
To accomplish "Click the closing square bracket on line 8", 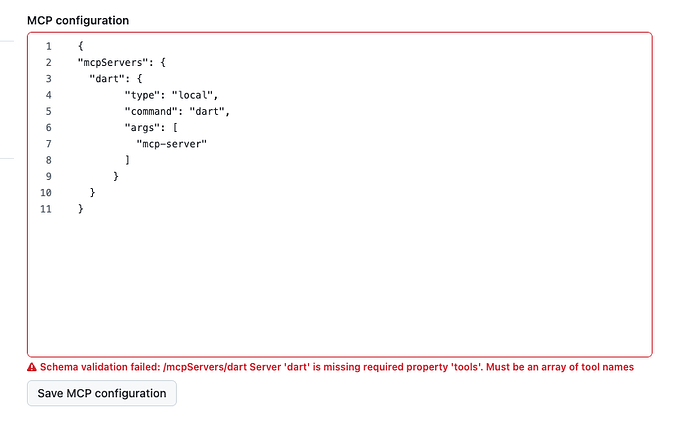I will (x=128, y=160).
